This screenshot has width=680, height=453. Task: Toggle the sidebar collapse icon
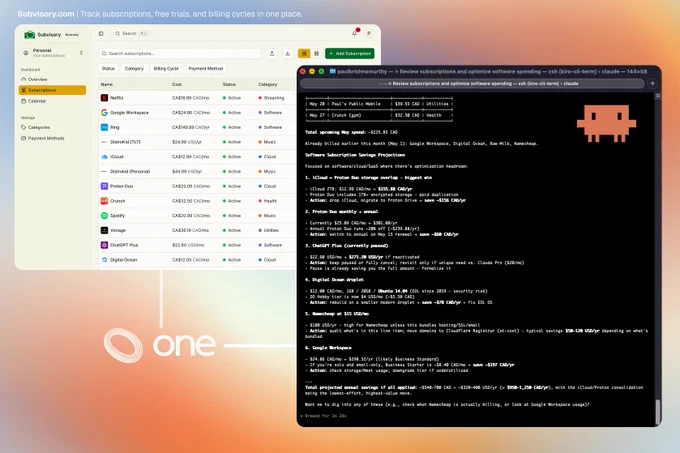pyautogui.click(x=101, y=33)
